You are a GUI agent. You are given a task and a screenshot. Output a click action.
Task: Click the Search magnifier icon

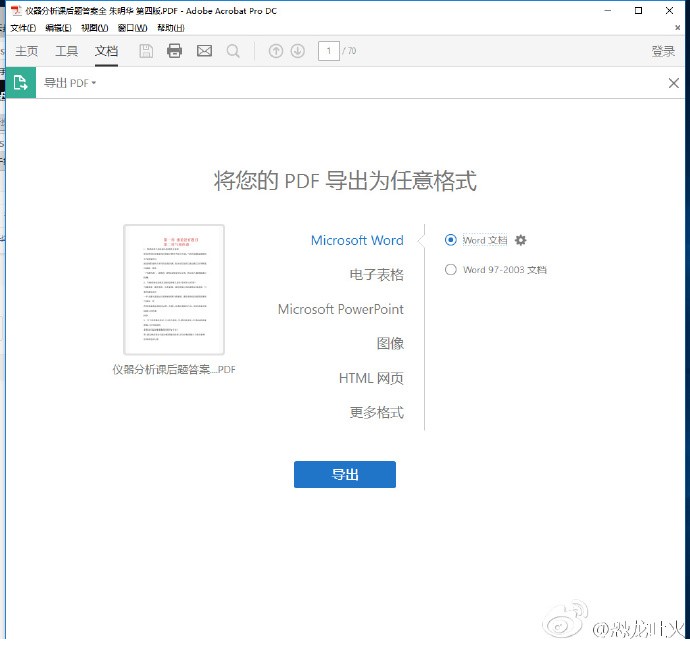(x=233, y=51)
